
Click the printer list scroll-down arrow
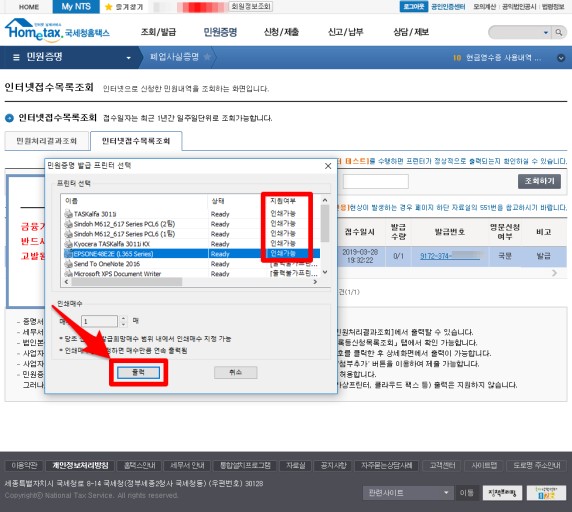click(325, 272)
